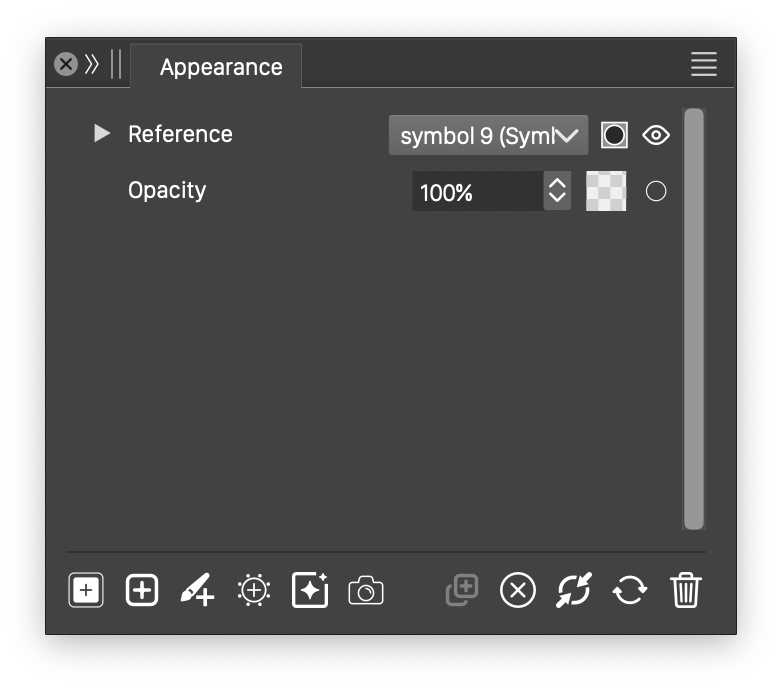Screen dimensions: 782x688
Task: Click the circular arrows refresh icon
Action: point(630,591)
